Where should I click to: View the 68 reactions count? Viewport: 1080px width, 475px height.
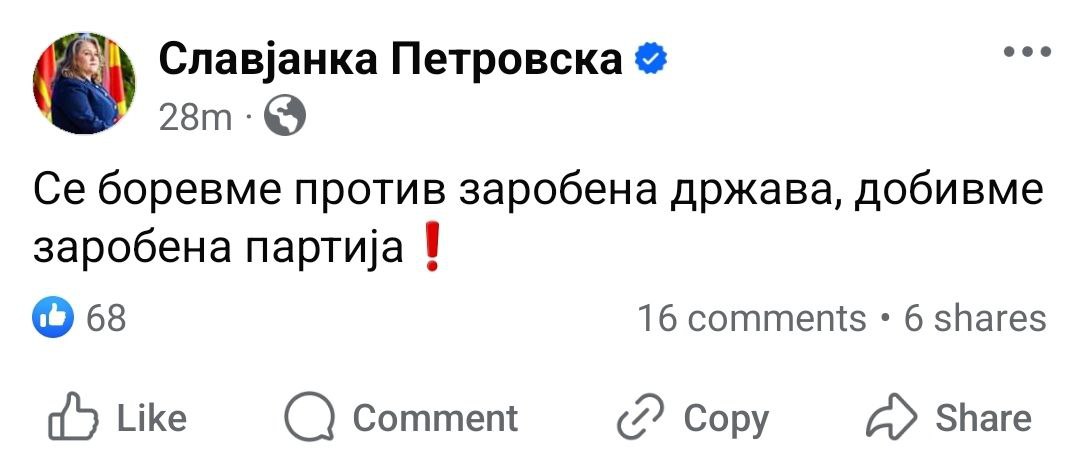[107, 318]
